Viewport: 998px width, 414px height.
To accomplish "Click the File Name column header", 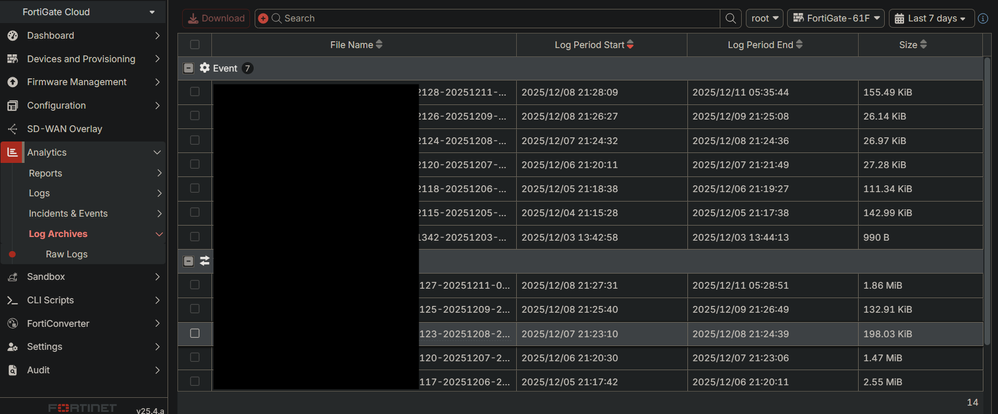I will (364, 45).
